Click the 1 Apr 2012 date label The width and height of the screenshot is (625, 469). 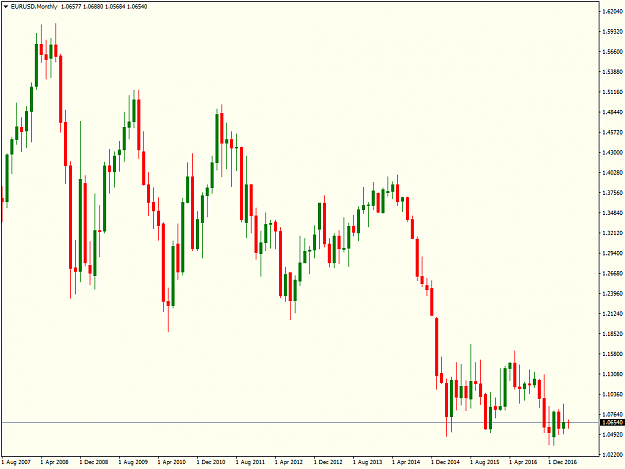(x=289, y=462)
